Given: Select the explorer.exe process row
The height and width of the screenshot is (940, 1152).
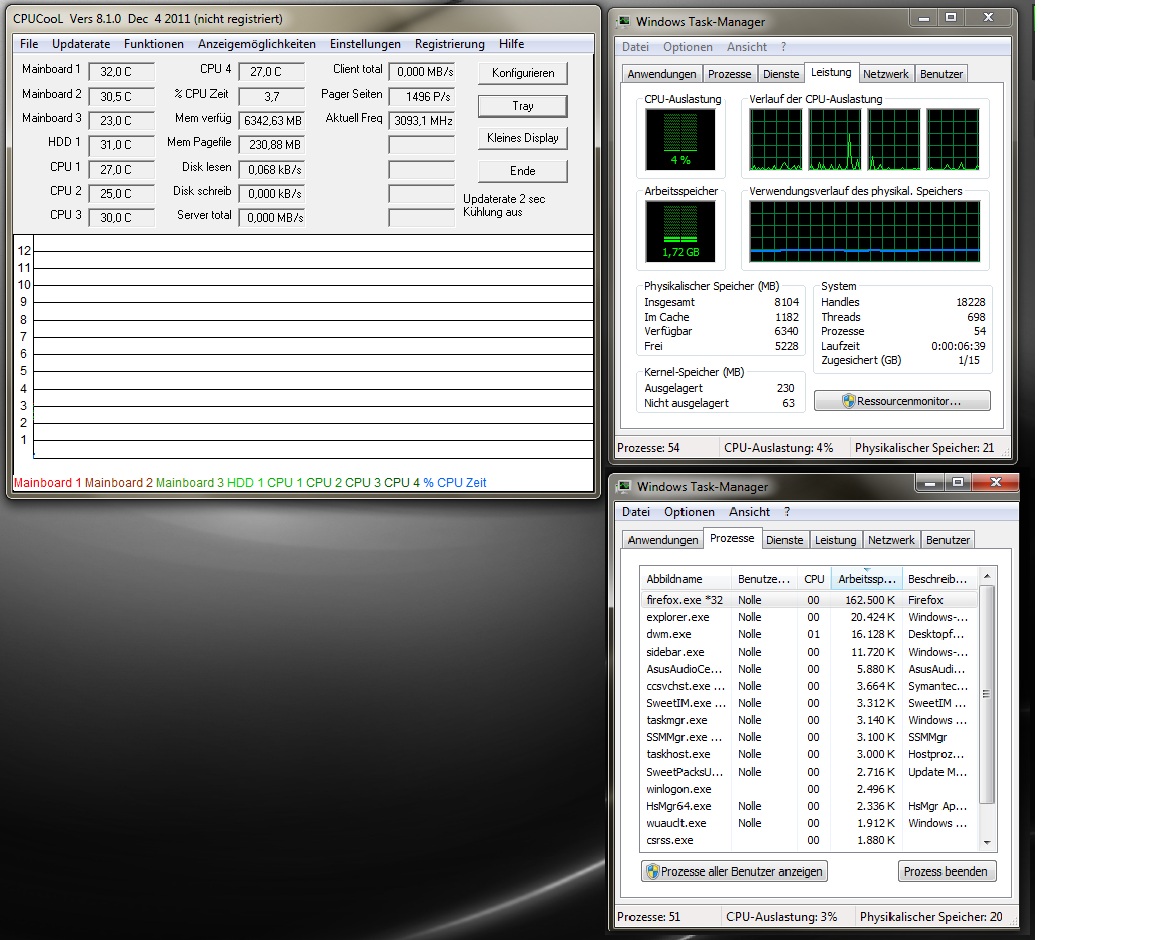Looking at the screenshot, I should 809,617.
